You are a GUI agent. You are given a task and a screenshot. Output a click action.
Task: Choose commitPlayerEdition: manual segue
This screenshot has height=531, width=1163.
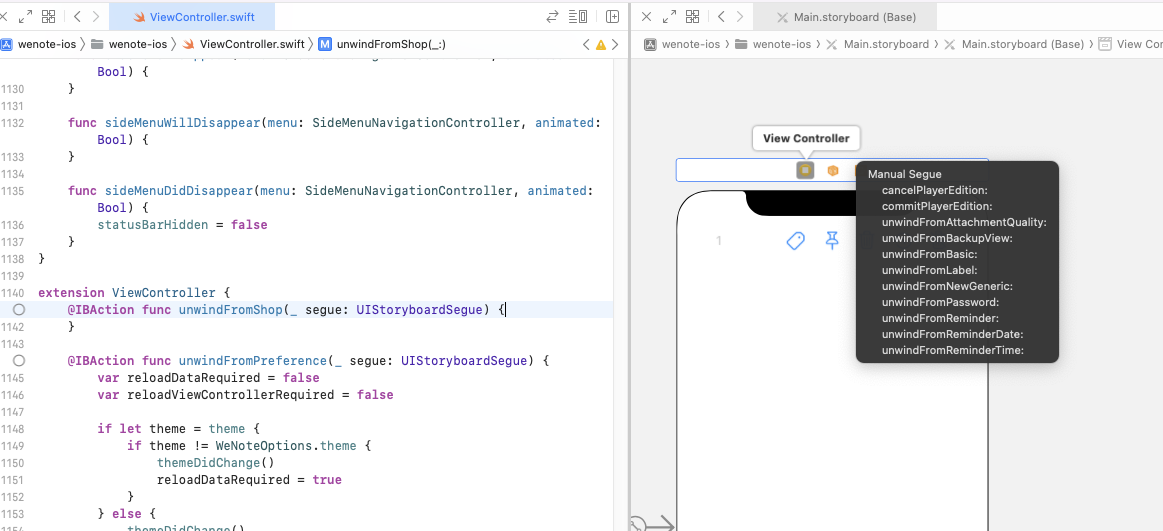pos(937,206)
